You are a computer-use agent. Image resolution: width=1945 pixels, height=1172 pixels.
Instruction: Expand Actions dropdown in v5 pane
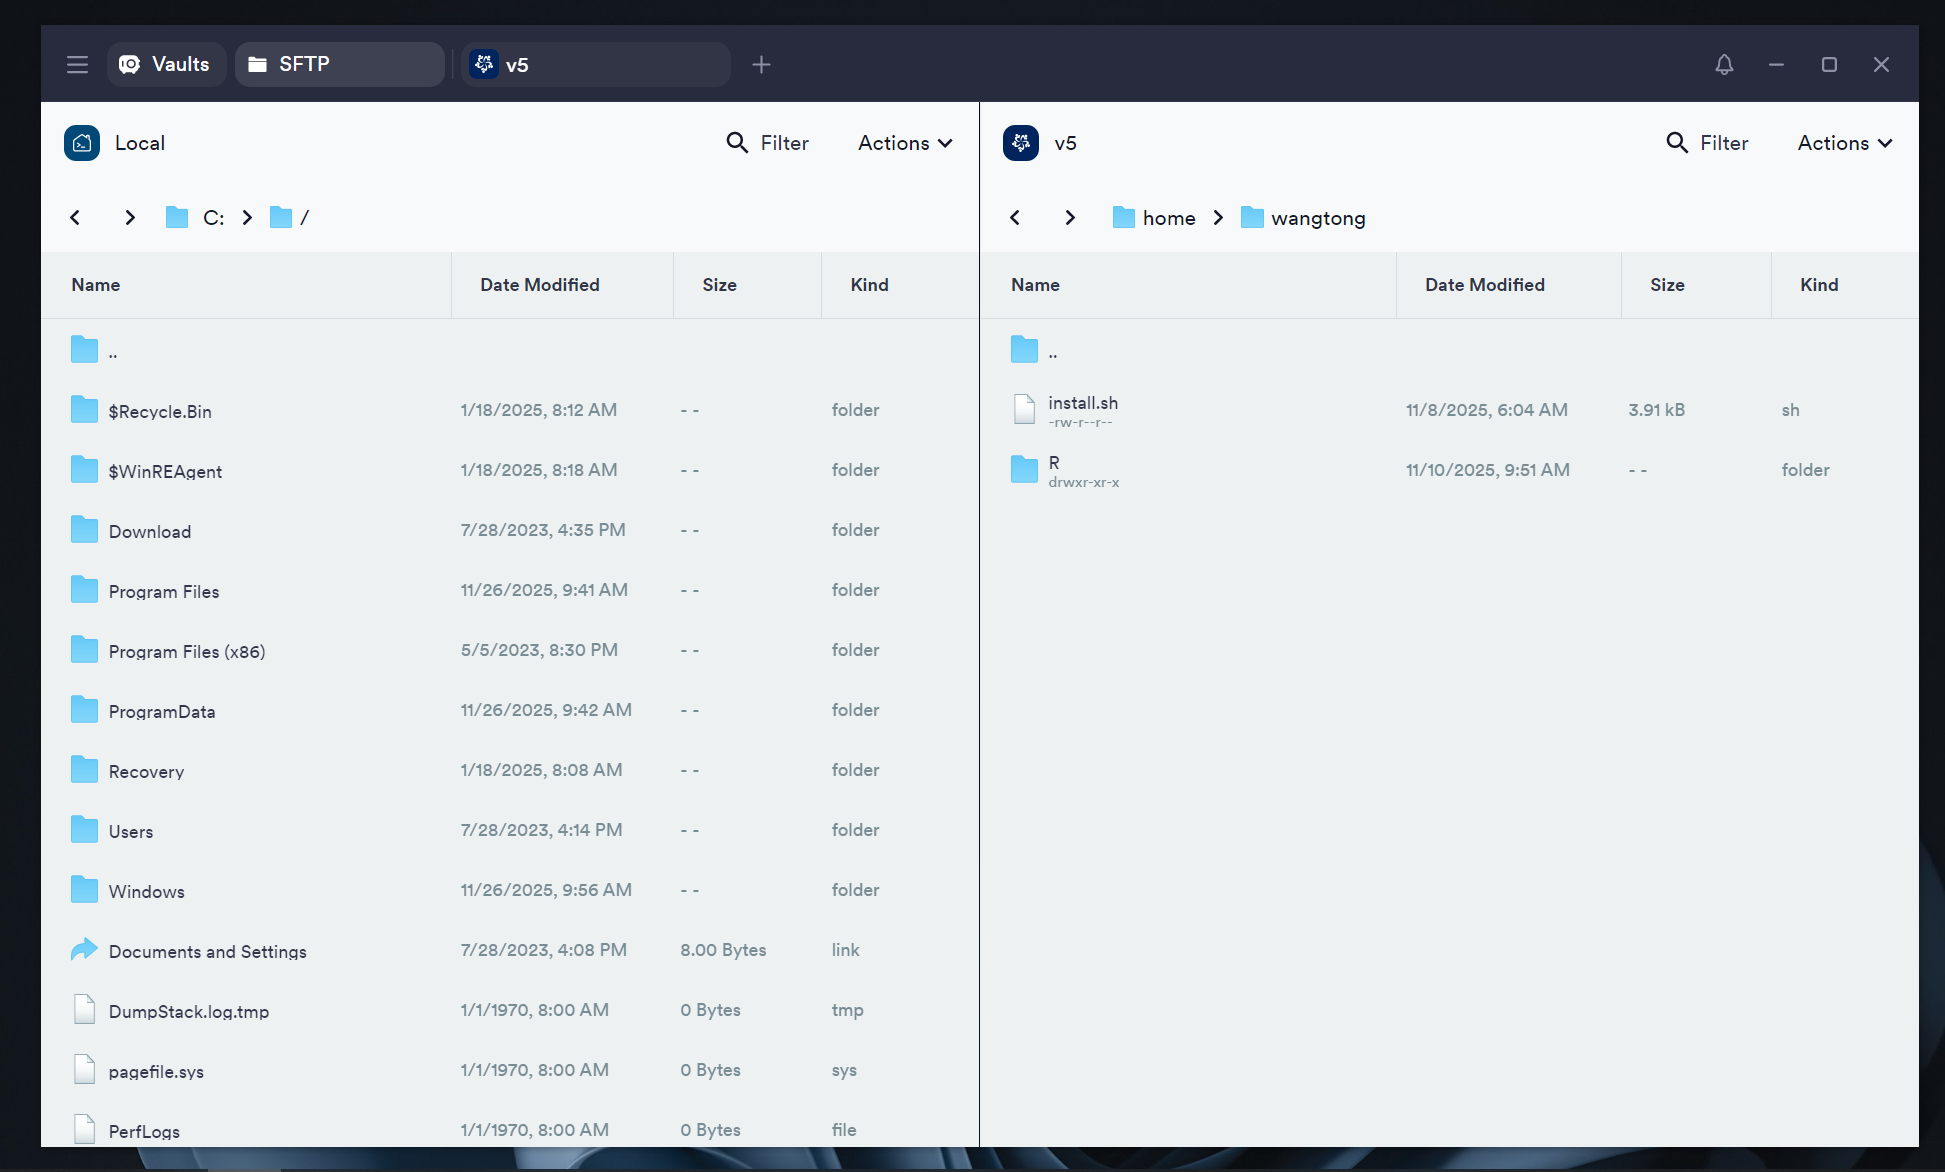click(x=1845, y=143)
